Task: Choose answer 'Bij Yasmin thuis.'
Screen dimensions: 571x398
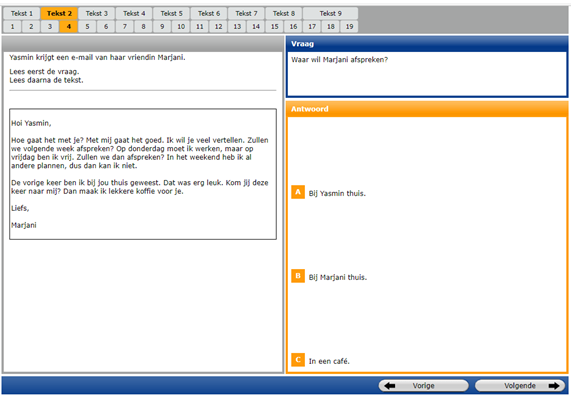Action: (337, 193)
